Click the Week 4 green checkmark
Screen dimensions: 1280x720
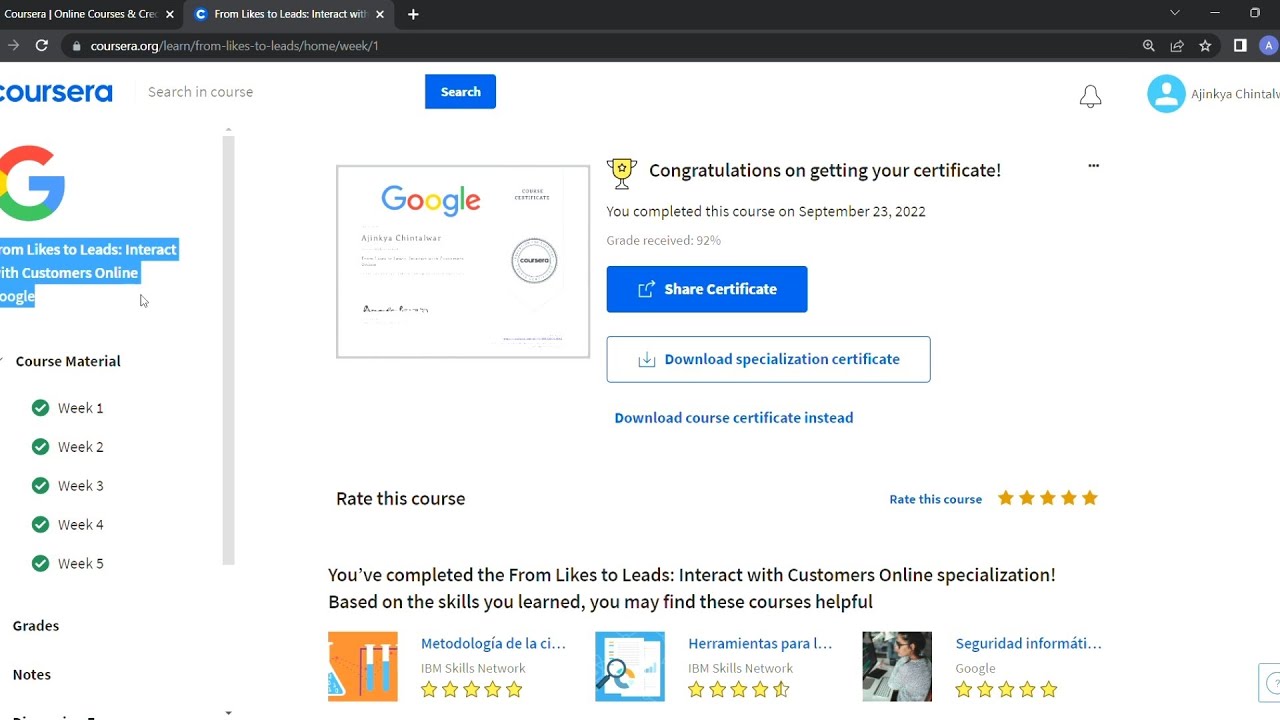(x=40, y=524)
